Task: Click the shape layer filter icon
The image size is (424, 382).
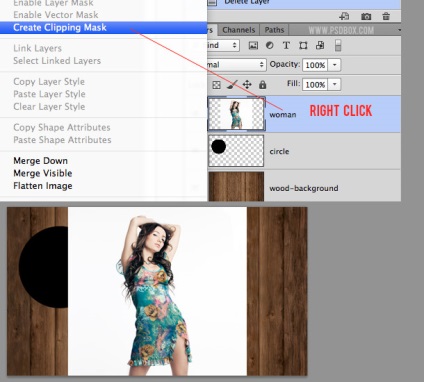Action: click(303, 45)
